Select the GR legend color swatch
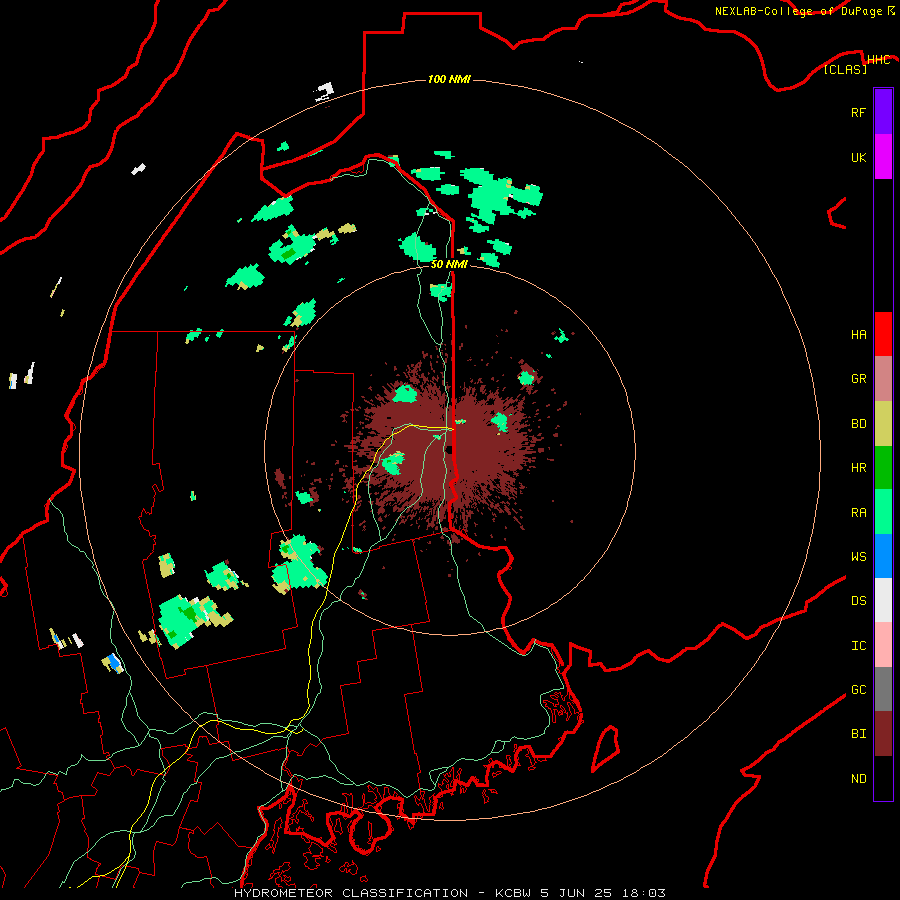This screenshot has height=900, width=900. pyautogui.click(x=883, y=379)
